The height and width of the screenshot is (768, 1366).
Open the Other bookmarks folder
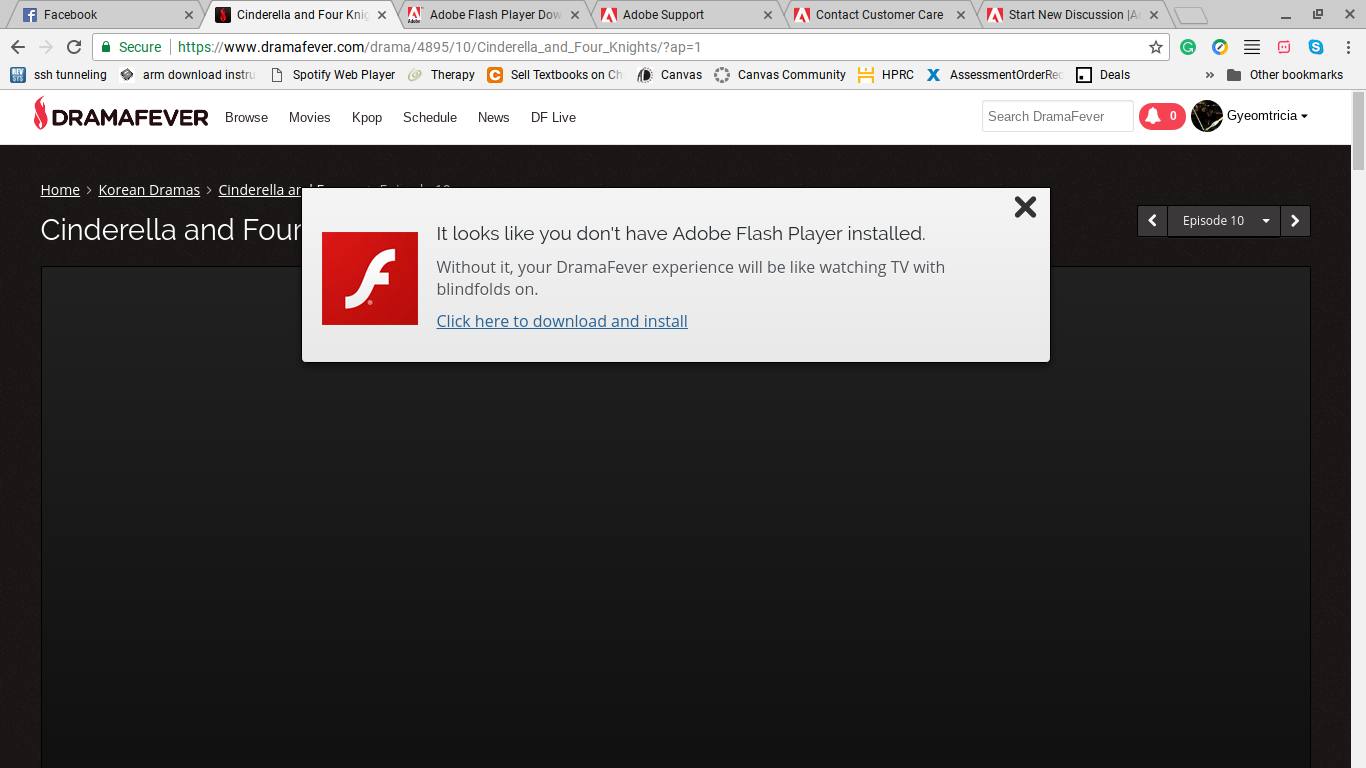pyautogui.click(x=1285, y=75)
